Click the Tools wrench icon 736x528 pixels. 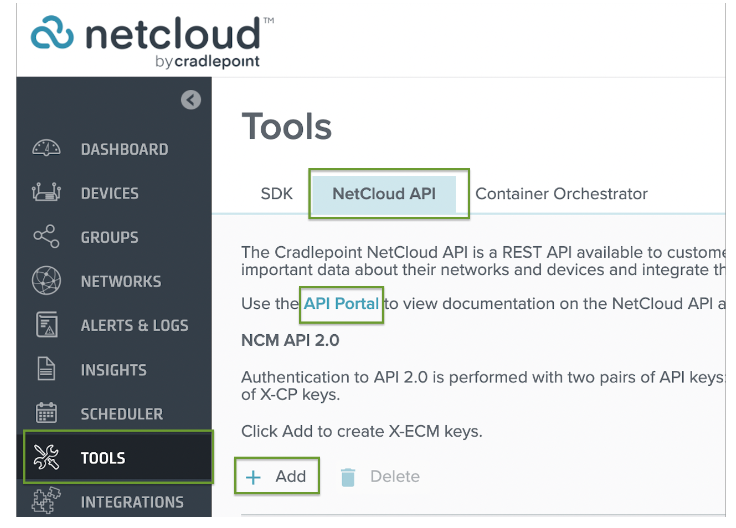point(46,458)
